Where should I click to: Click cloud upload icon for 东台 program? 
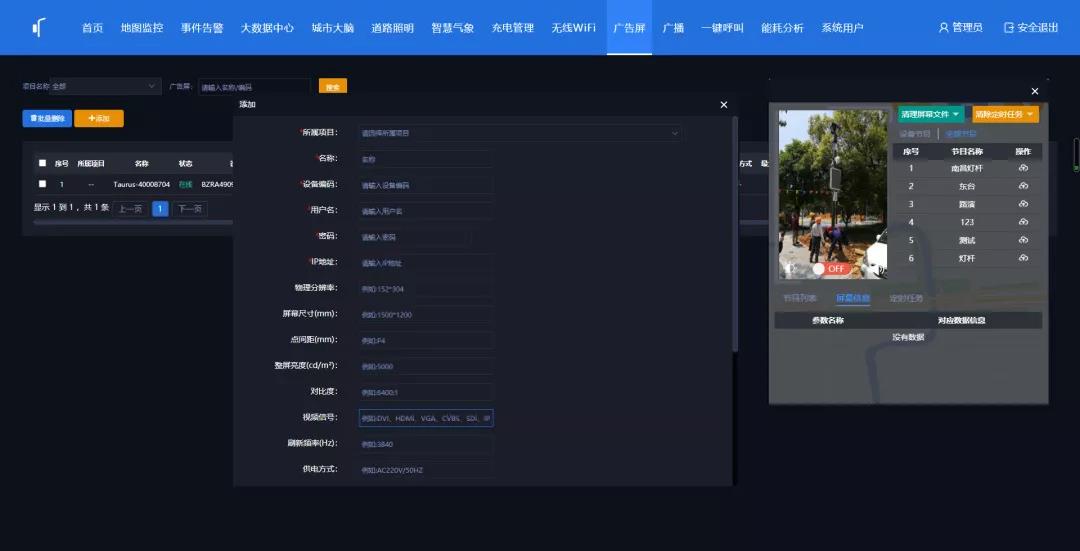[1022, 186]
